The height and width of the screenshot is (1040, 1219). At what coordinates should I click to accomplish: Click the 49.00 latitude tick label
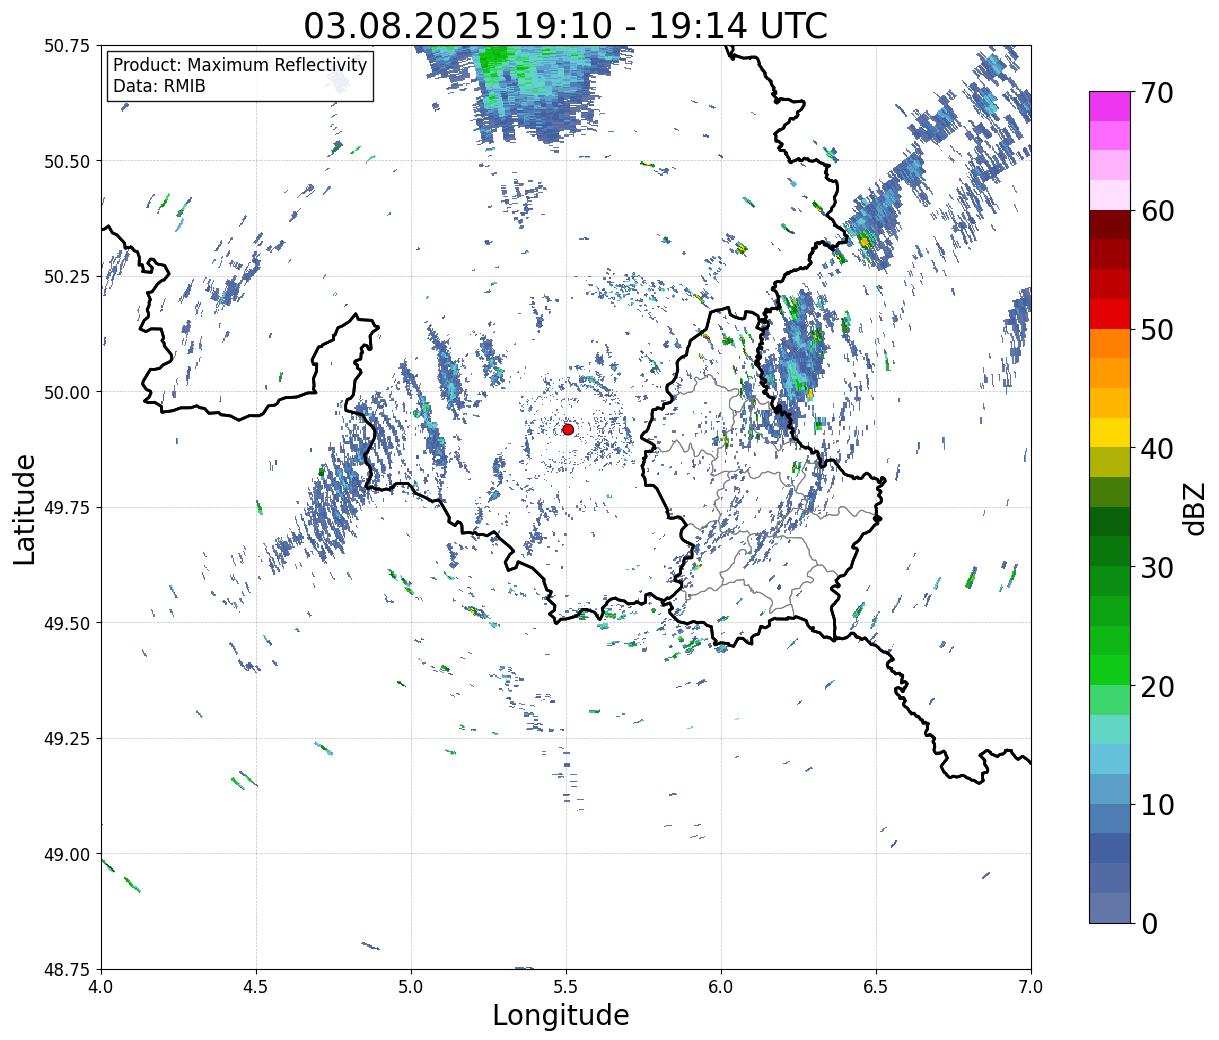(x=66, y=854)
